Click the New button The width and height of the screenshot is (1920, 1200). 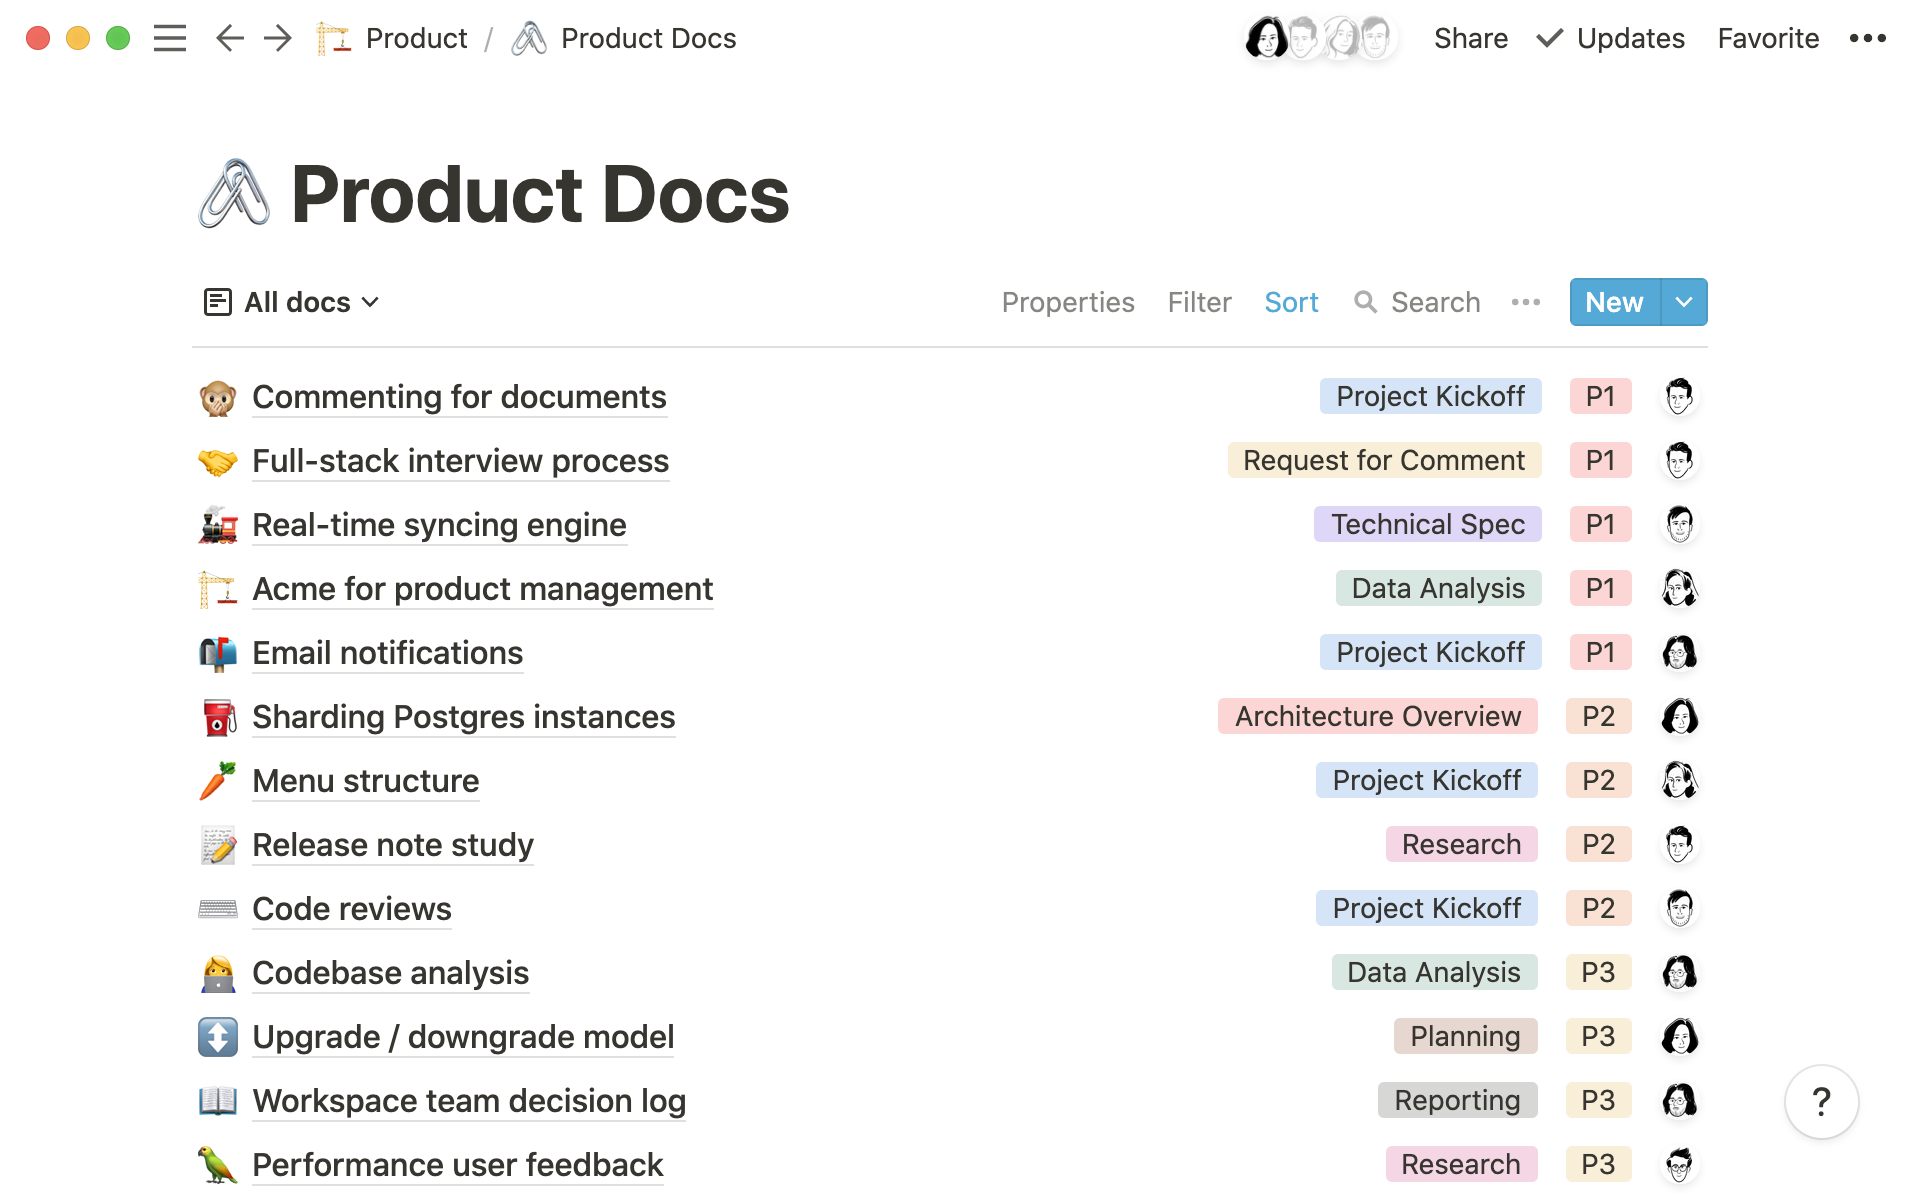[1614, 302]
